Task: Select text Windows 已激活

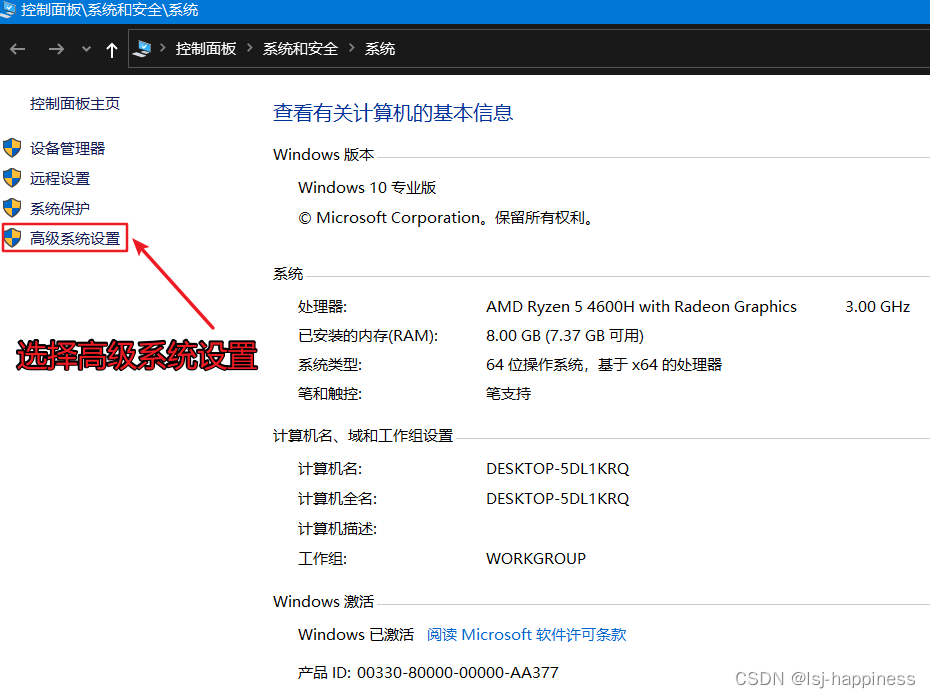Action: coord(356,635)
